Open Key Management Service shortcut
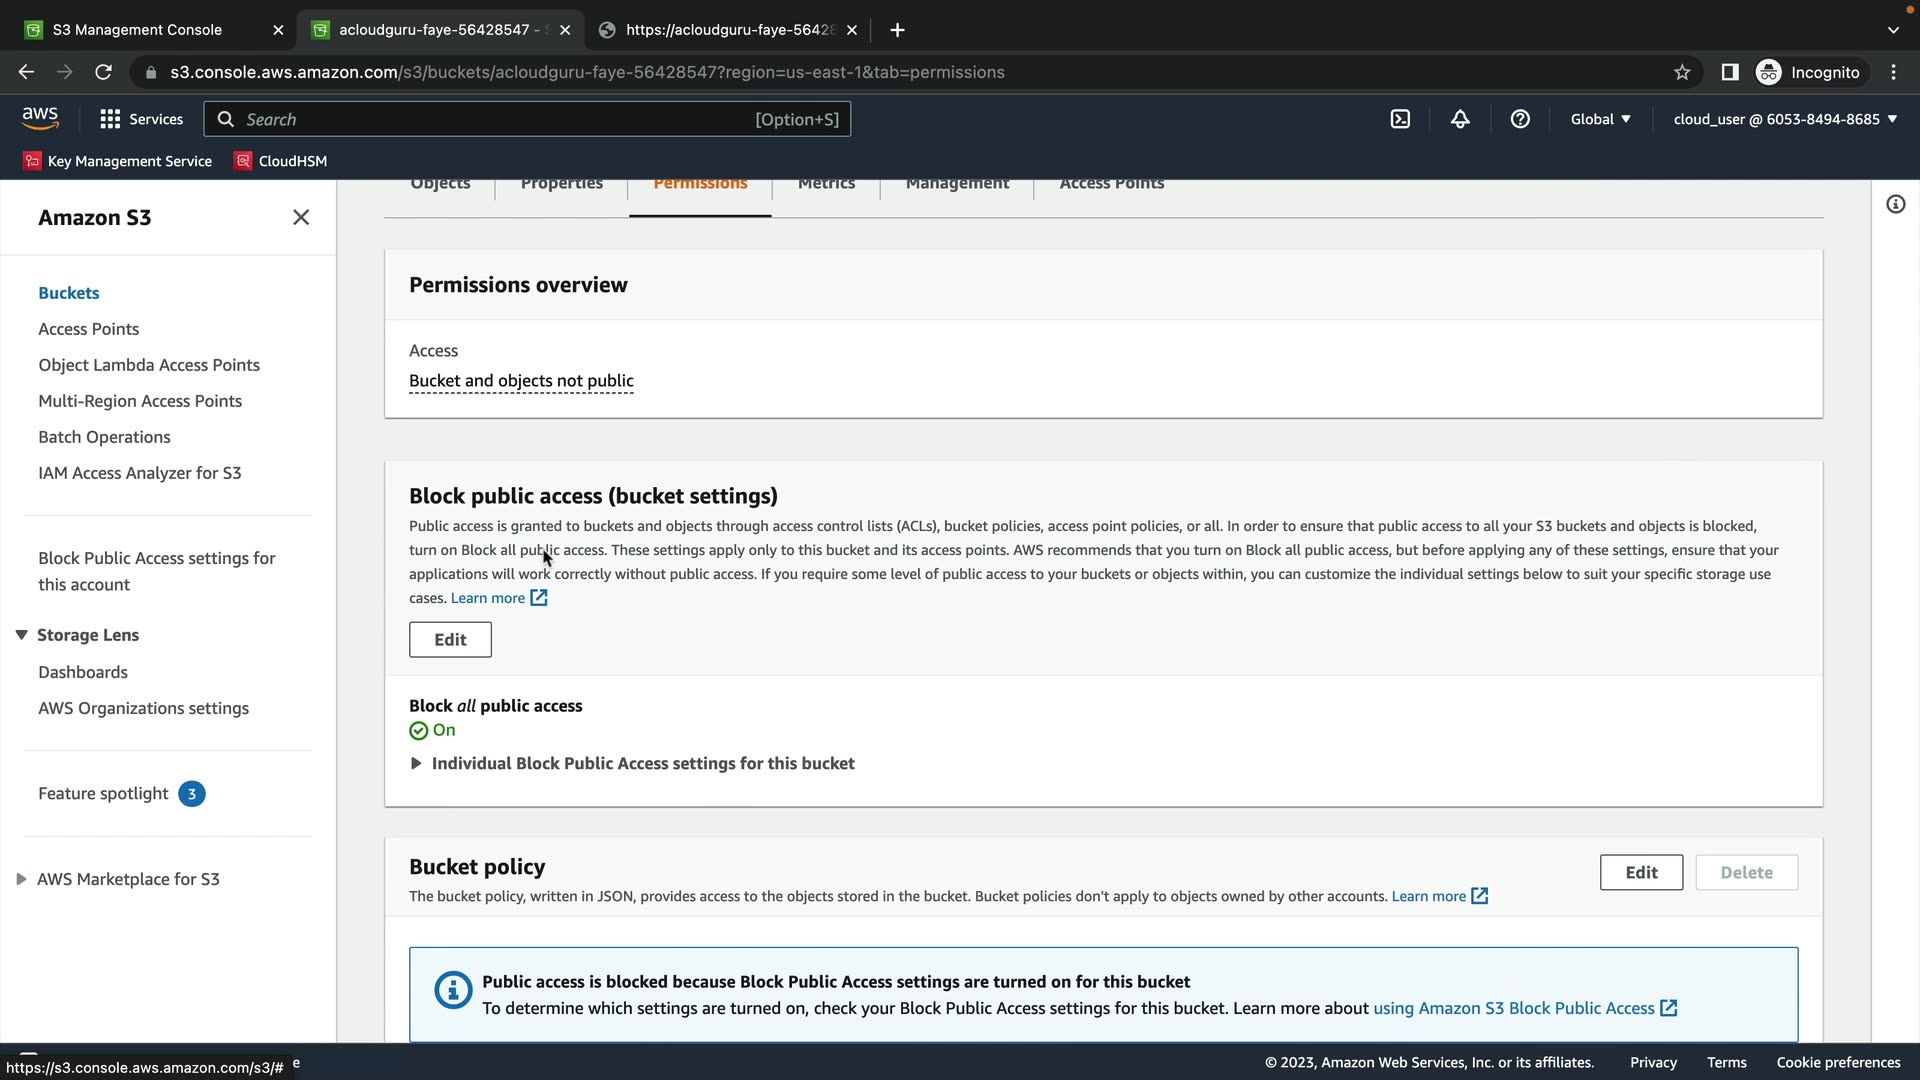Image resolution: width=1920 pixels, height=1080 pixels. (118, 161)
